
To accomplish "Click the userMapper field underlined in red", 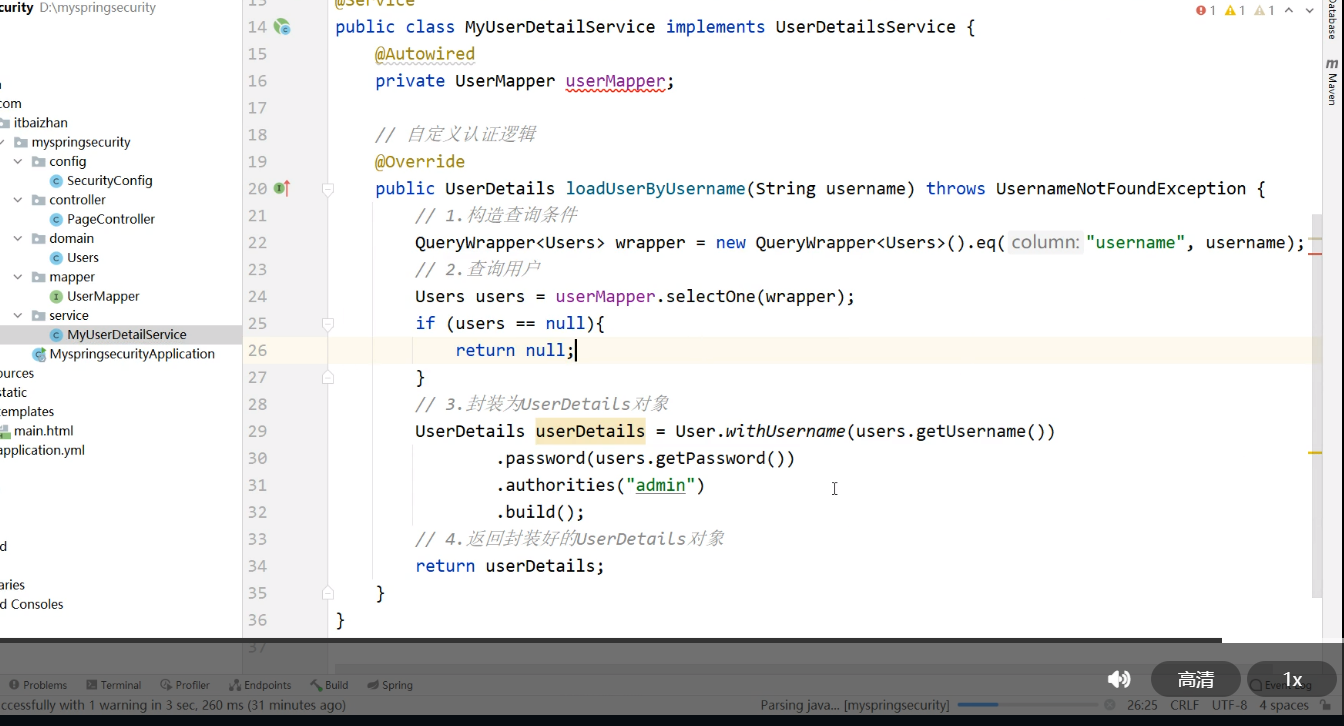I will [615, 81].
